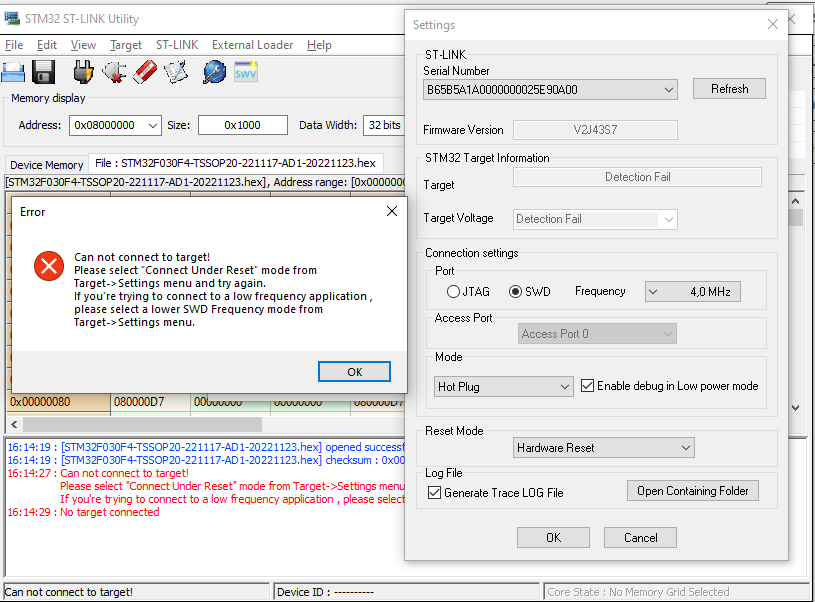Click the 0x00000080 address cell
Image resolution: width=815 pixels, height=602 pixels.
pyautogui.click(x=58, y=402)
